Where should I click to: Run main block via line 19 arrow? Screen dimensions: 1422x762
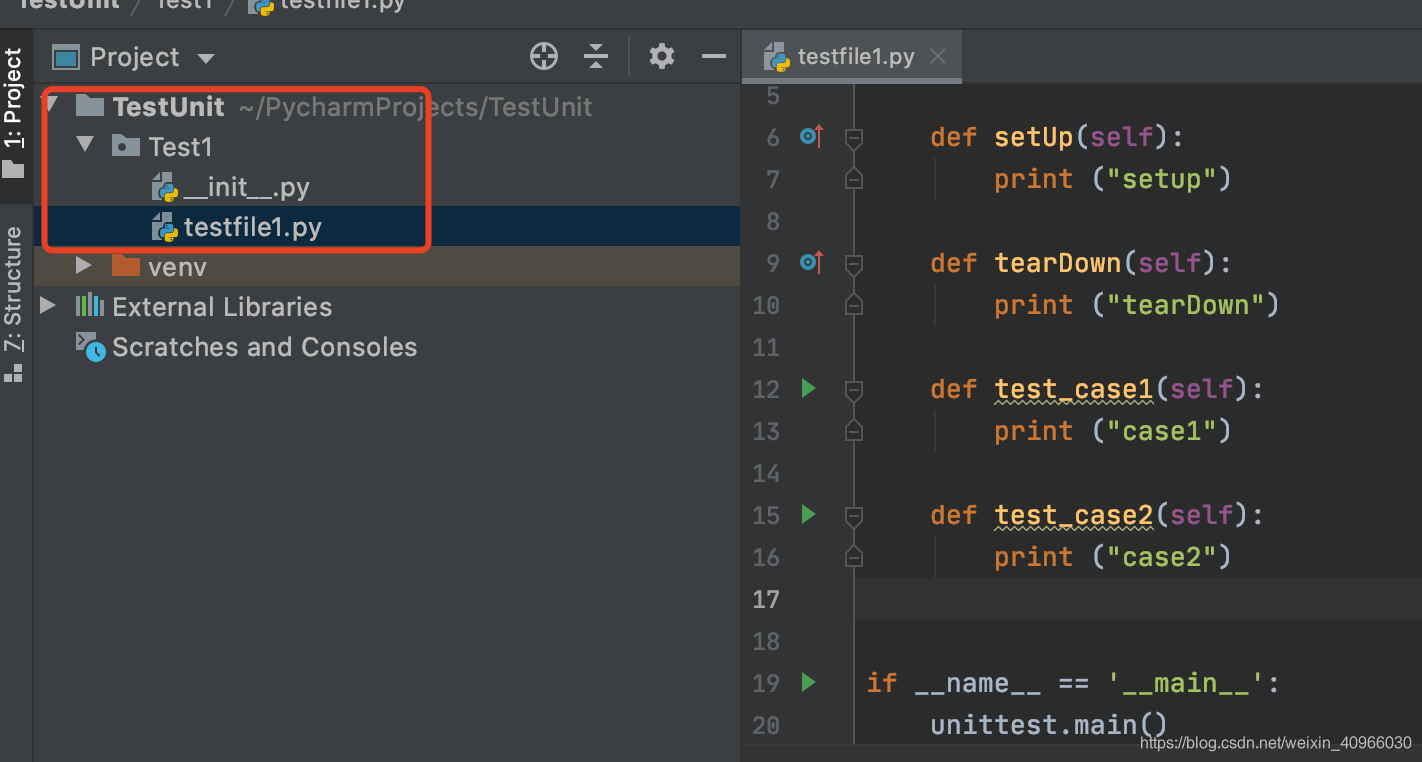point(809,682)
